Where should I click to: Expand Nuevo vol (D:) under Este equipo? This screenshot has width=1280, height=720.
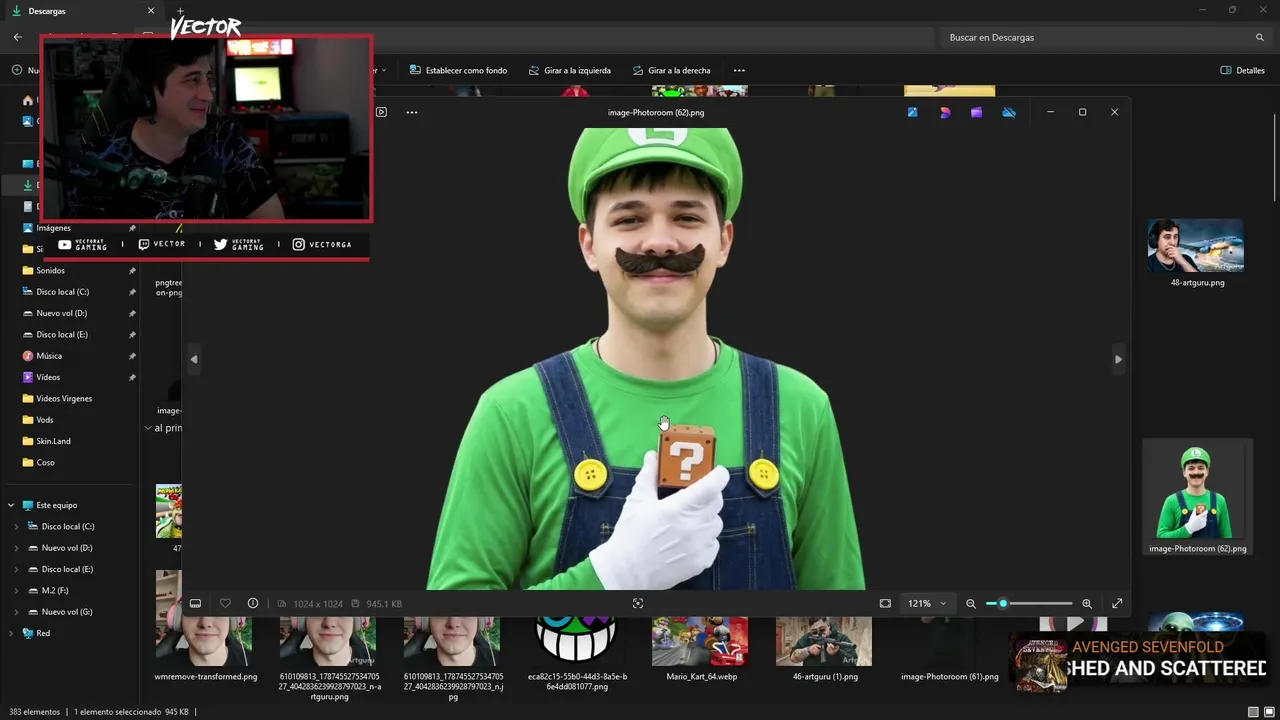pos(16,548)
